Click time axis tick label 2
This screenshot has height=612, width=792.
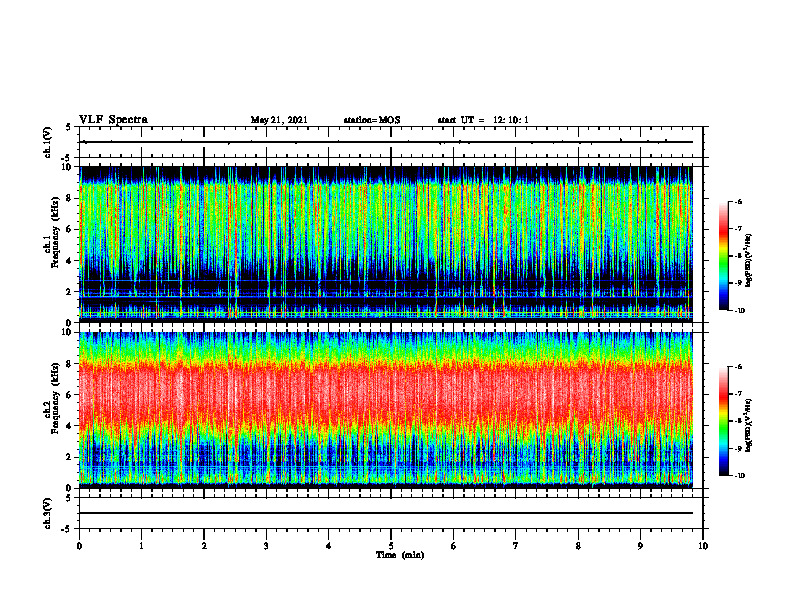tap(204, 546)
